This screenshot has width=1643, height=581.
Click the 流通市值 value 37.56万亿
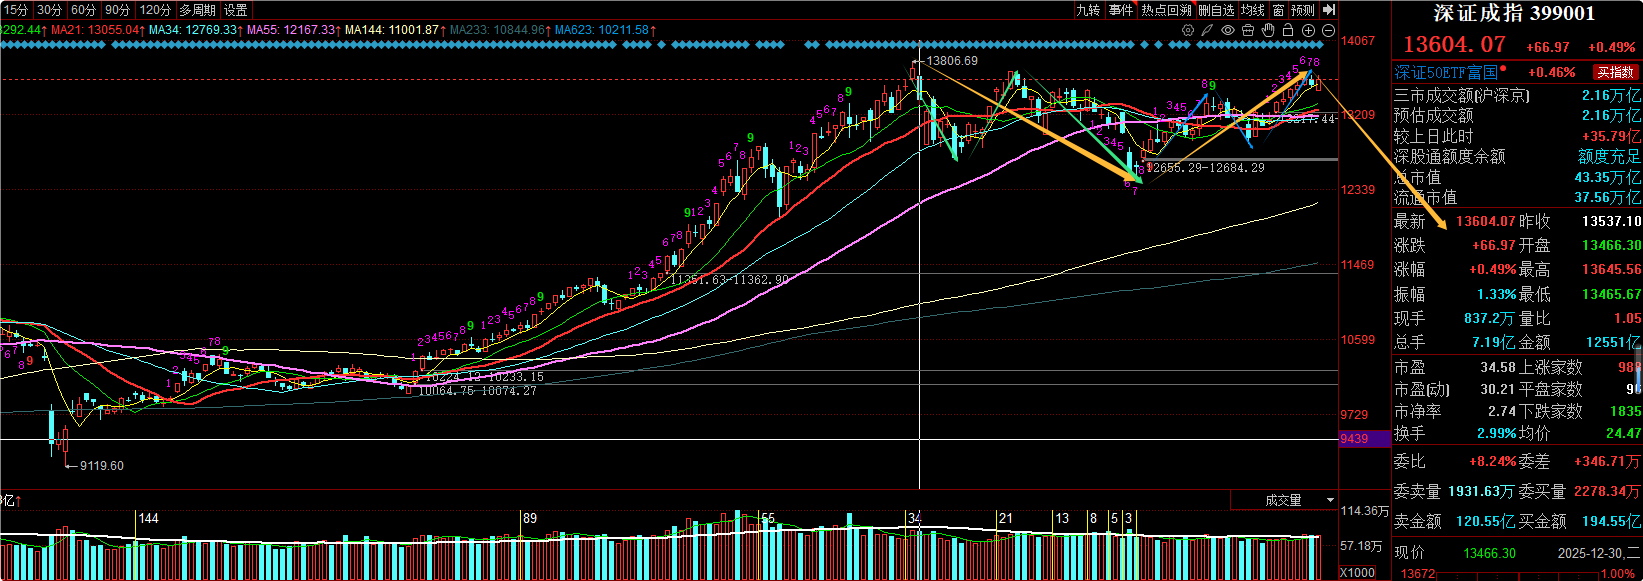coord(1607,198)
